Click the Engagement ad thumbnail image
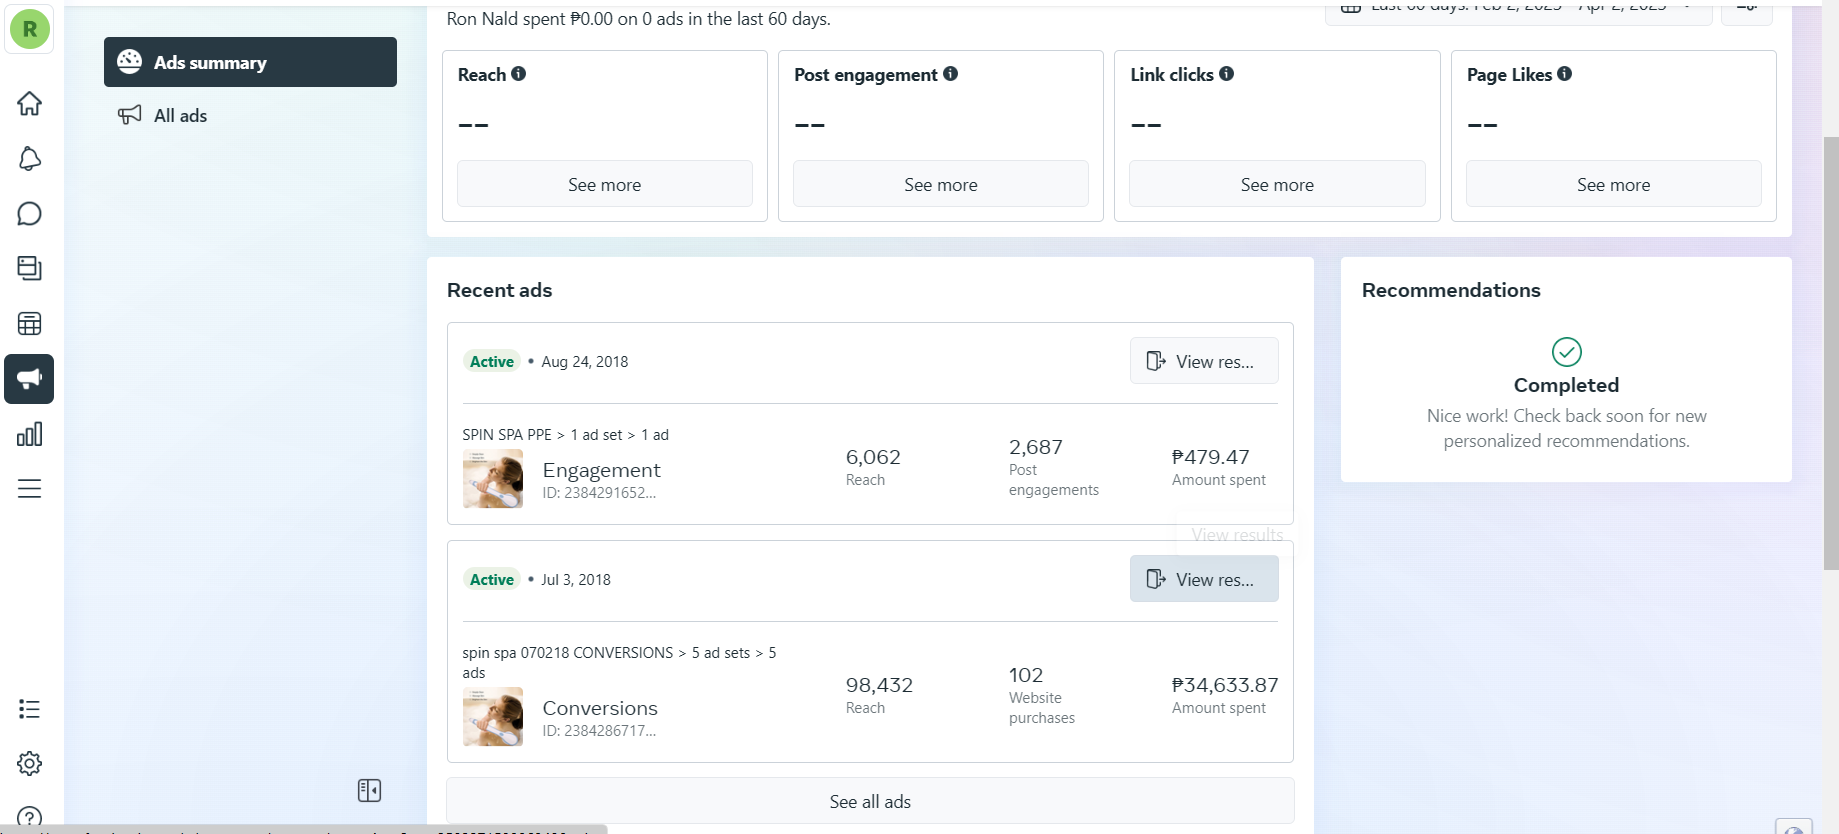Image resolution: width=1839 pixels, height=834 pixels. click(493, 479)
